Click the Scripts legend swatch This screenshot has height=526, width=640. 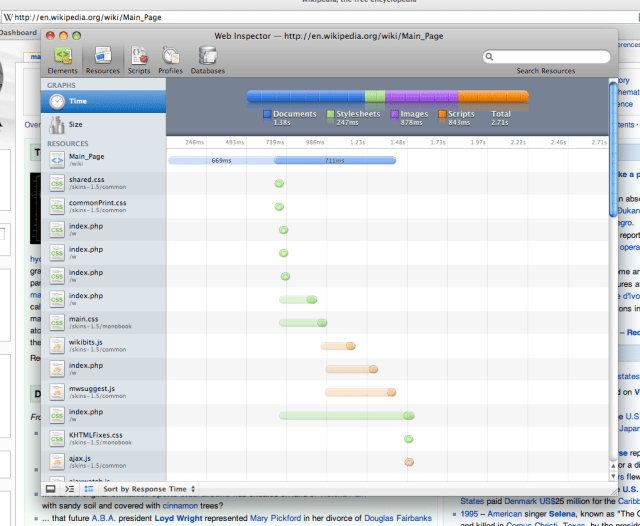[x=442, y=114]
